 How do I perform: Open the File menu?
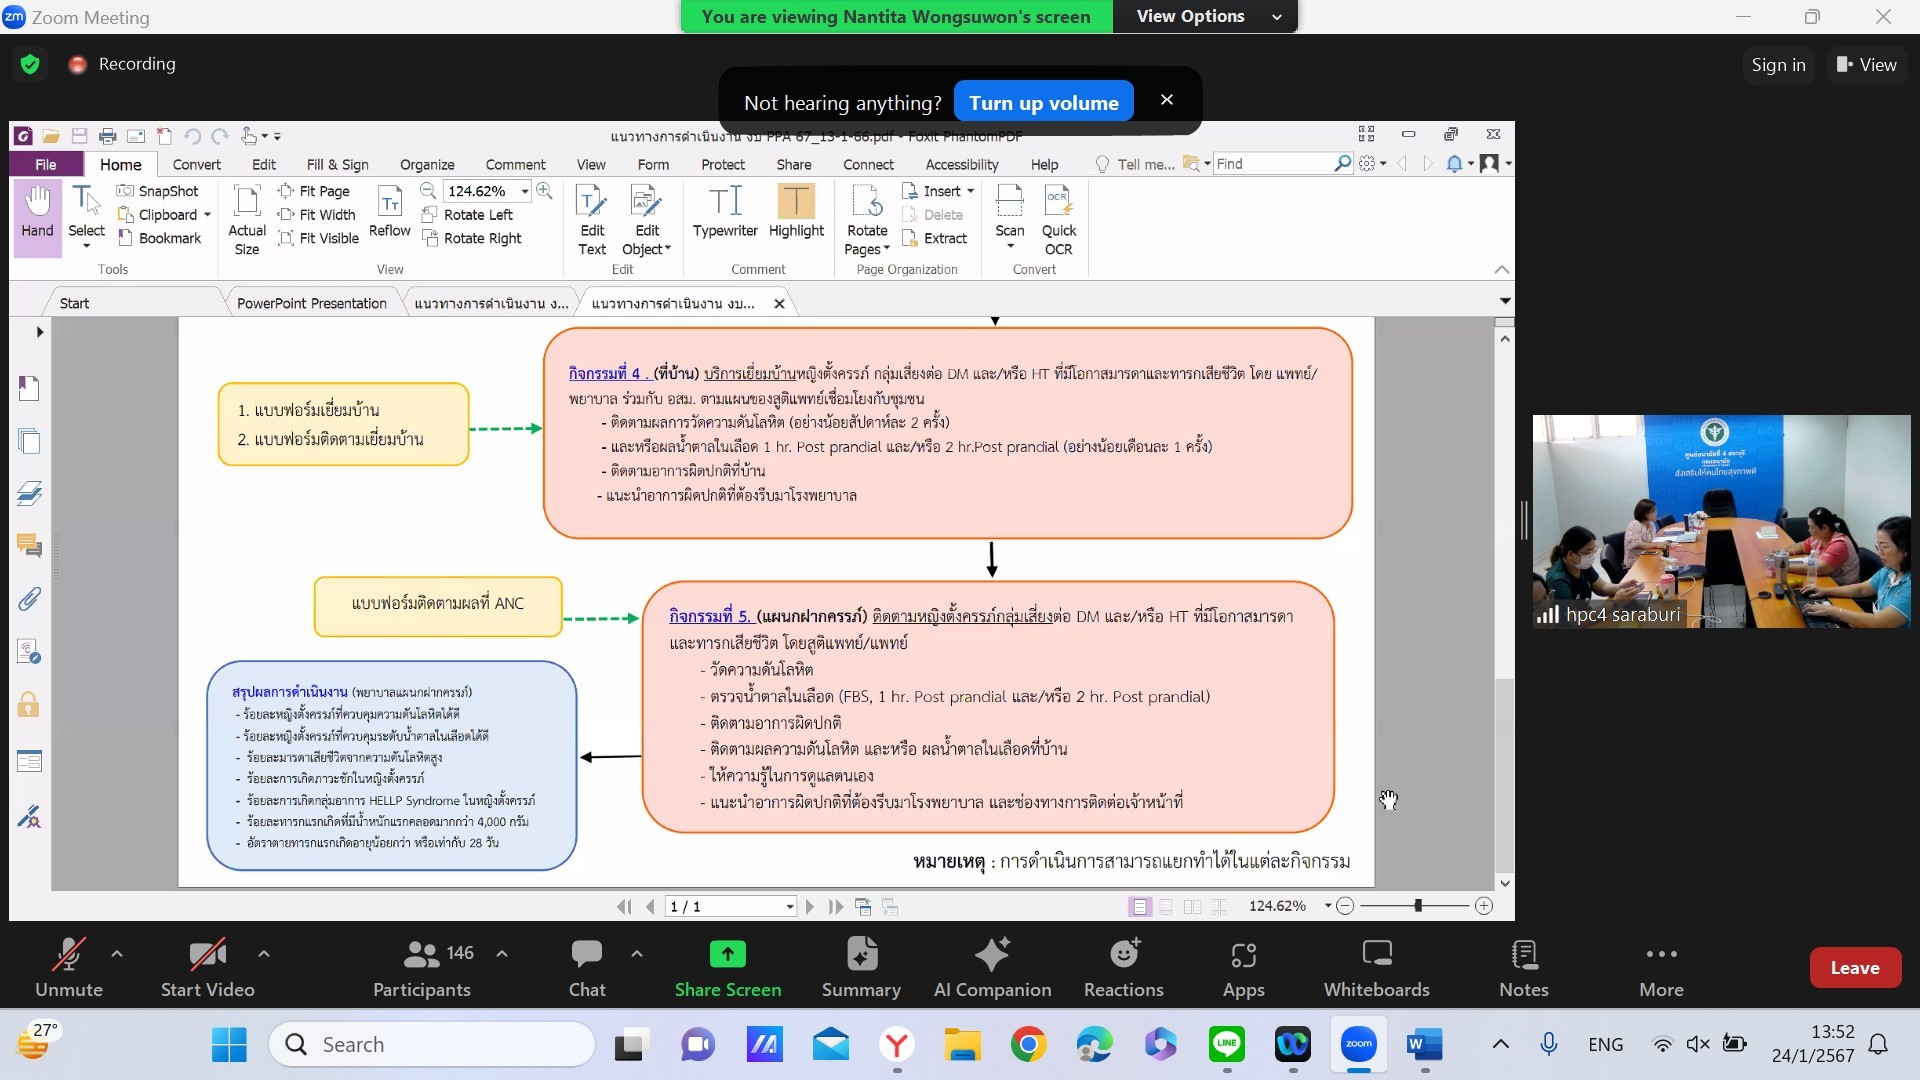(46, 164)
